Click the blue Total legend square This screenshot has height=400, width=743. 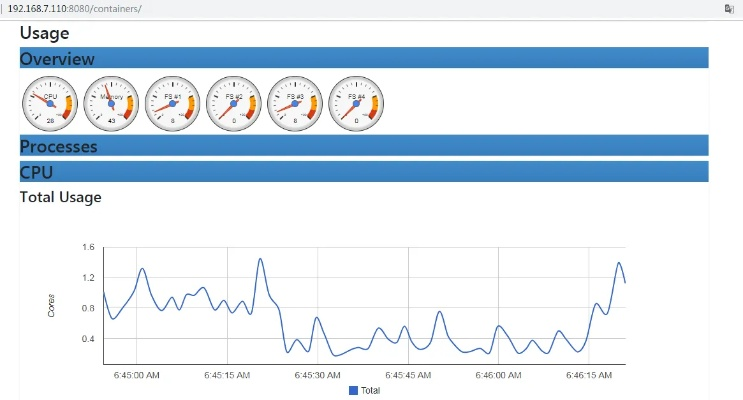coord(353,390)
